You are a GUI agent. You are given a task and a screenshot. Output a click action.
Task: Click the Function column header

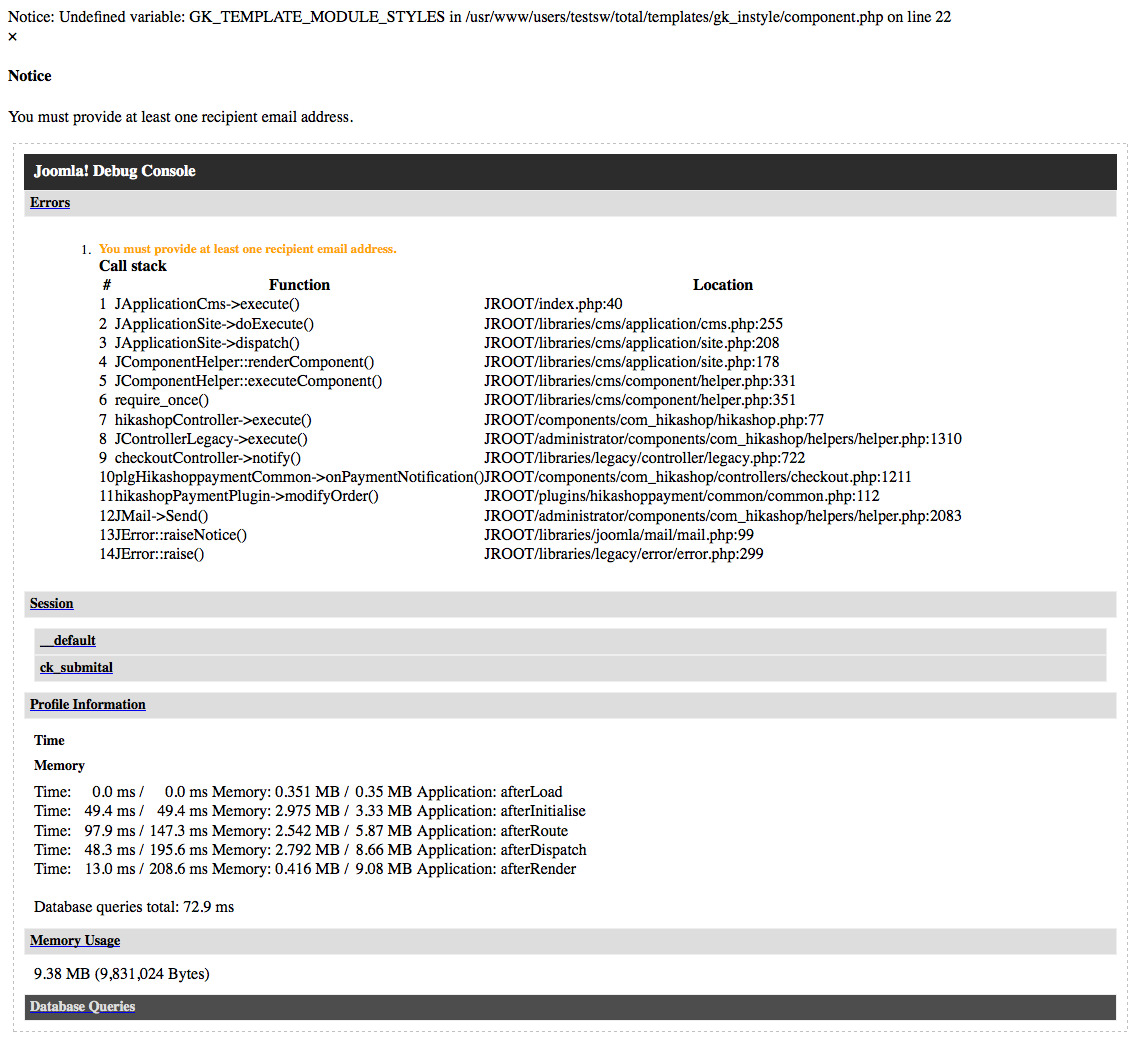(x=299, y=285)
